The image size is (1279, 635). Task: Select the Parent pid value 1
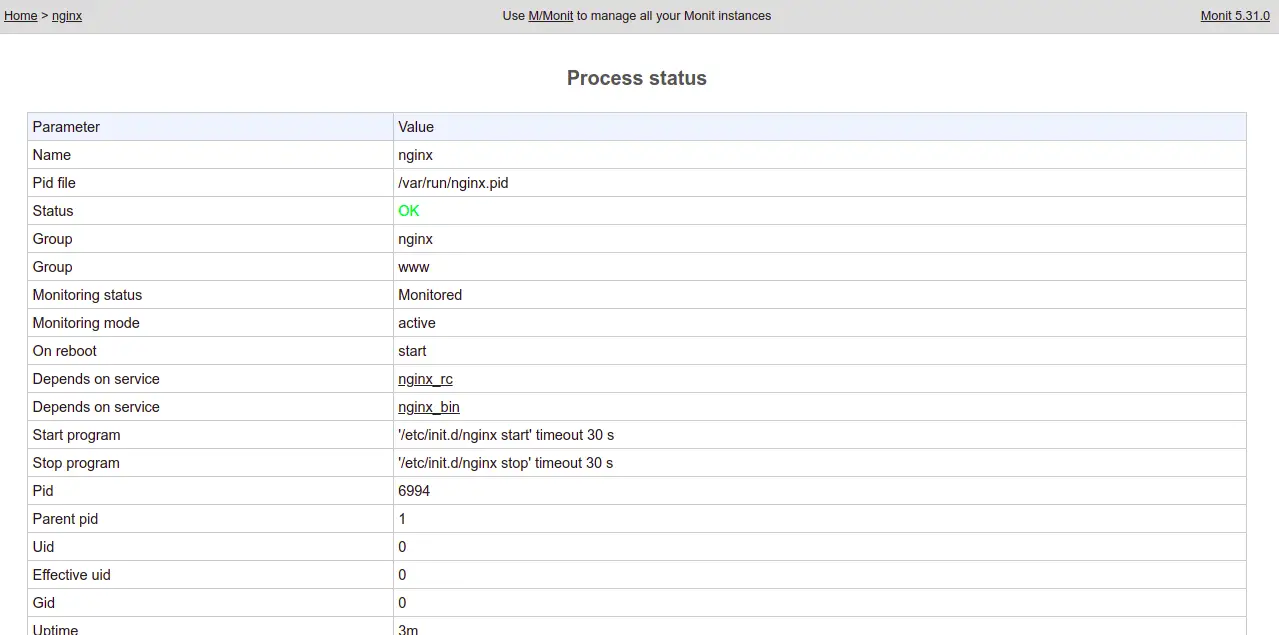coord(402,519)
